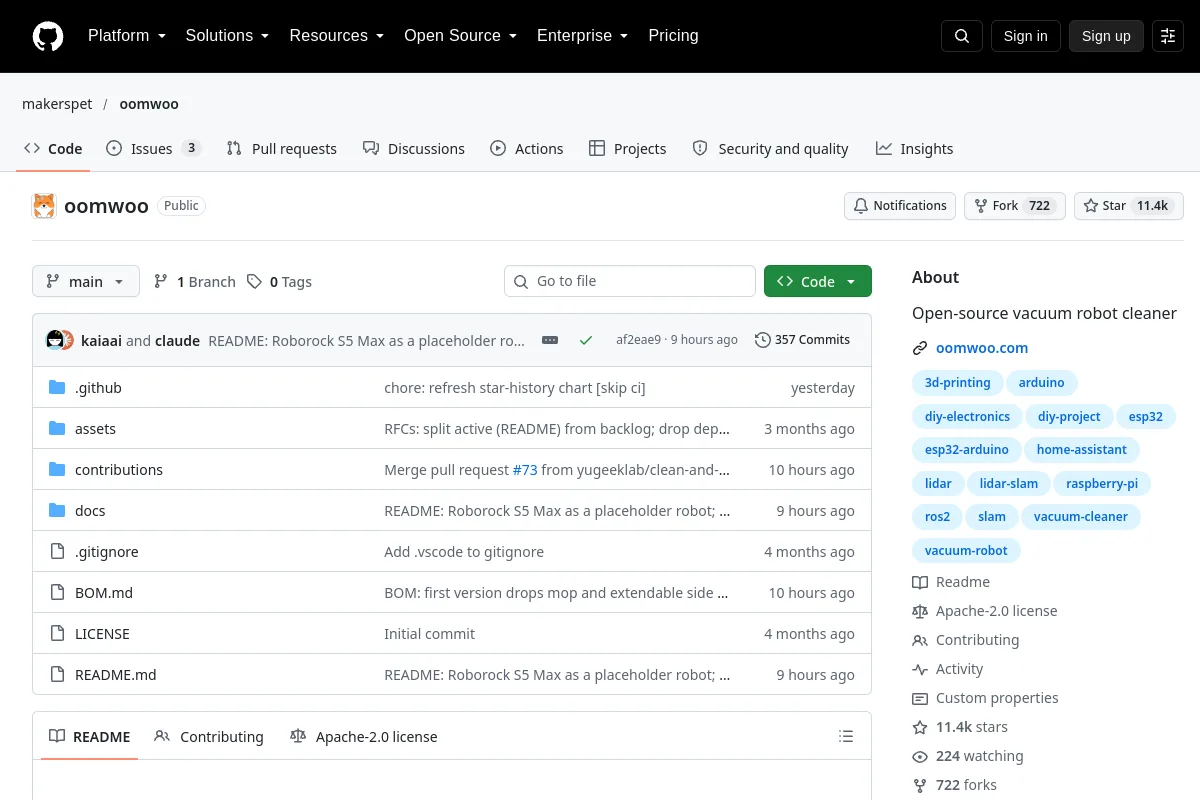Expand the Enterprise menu

coord(583,36)
